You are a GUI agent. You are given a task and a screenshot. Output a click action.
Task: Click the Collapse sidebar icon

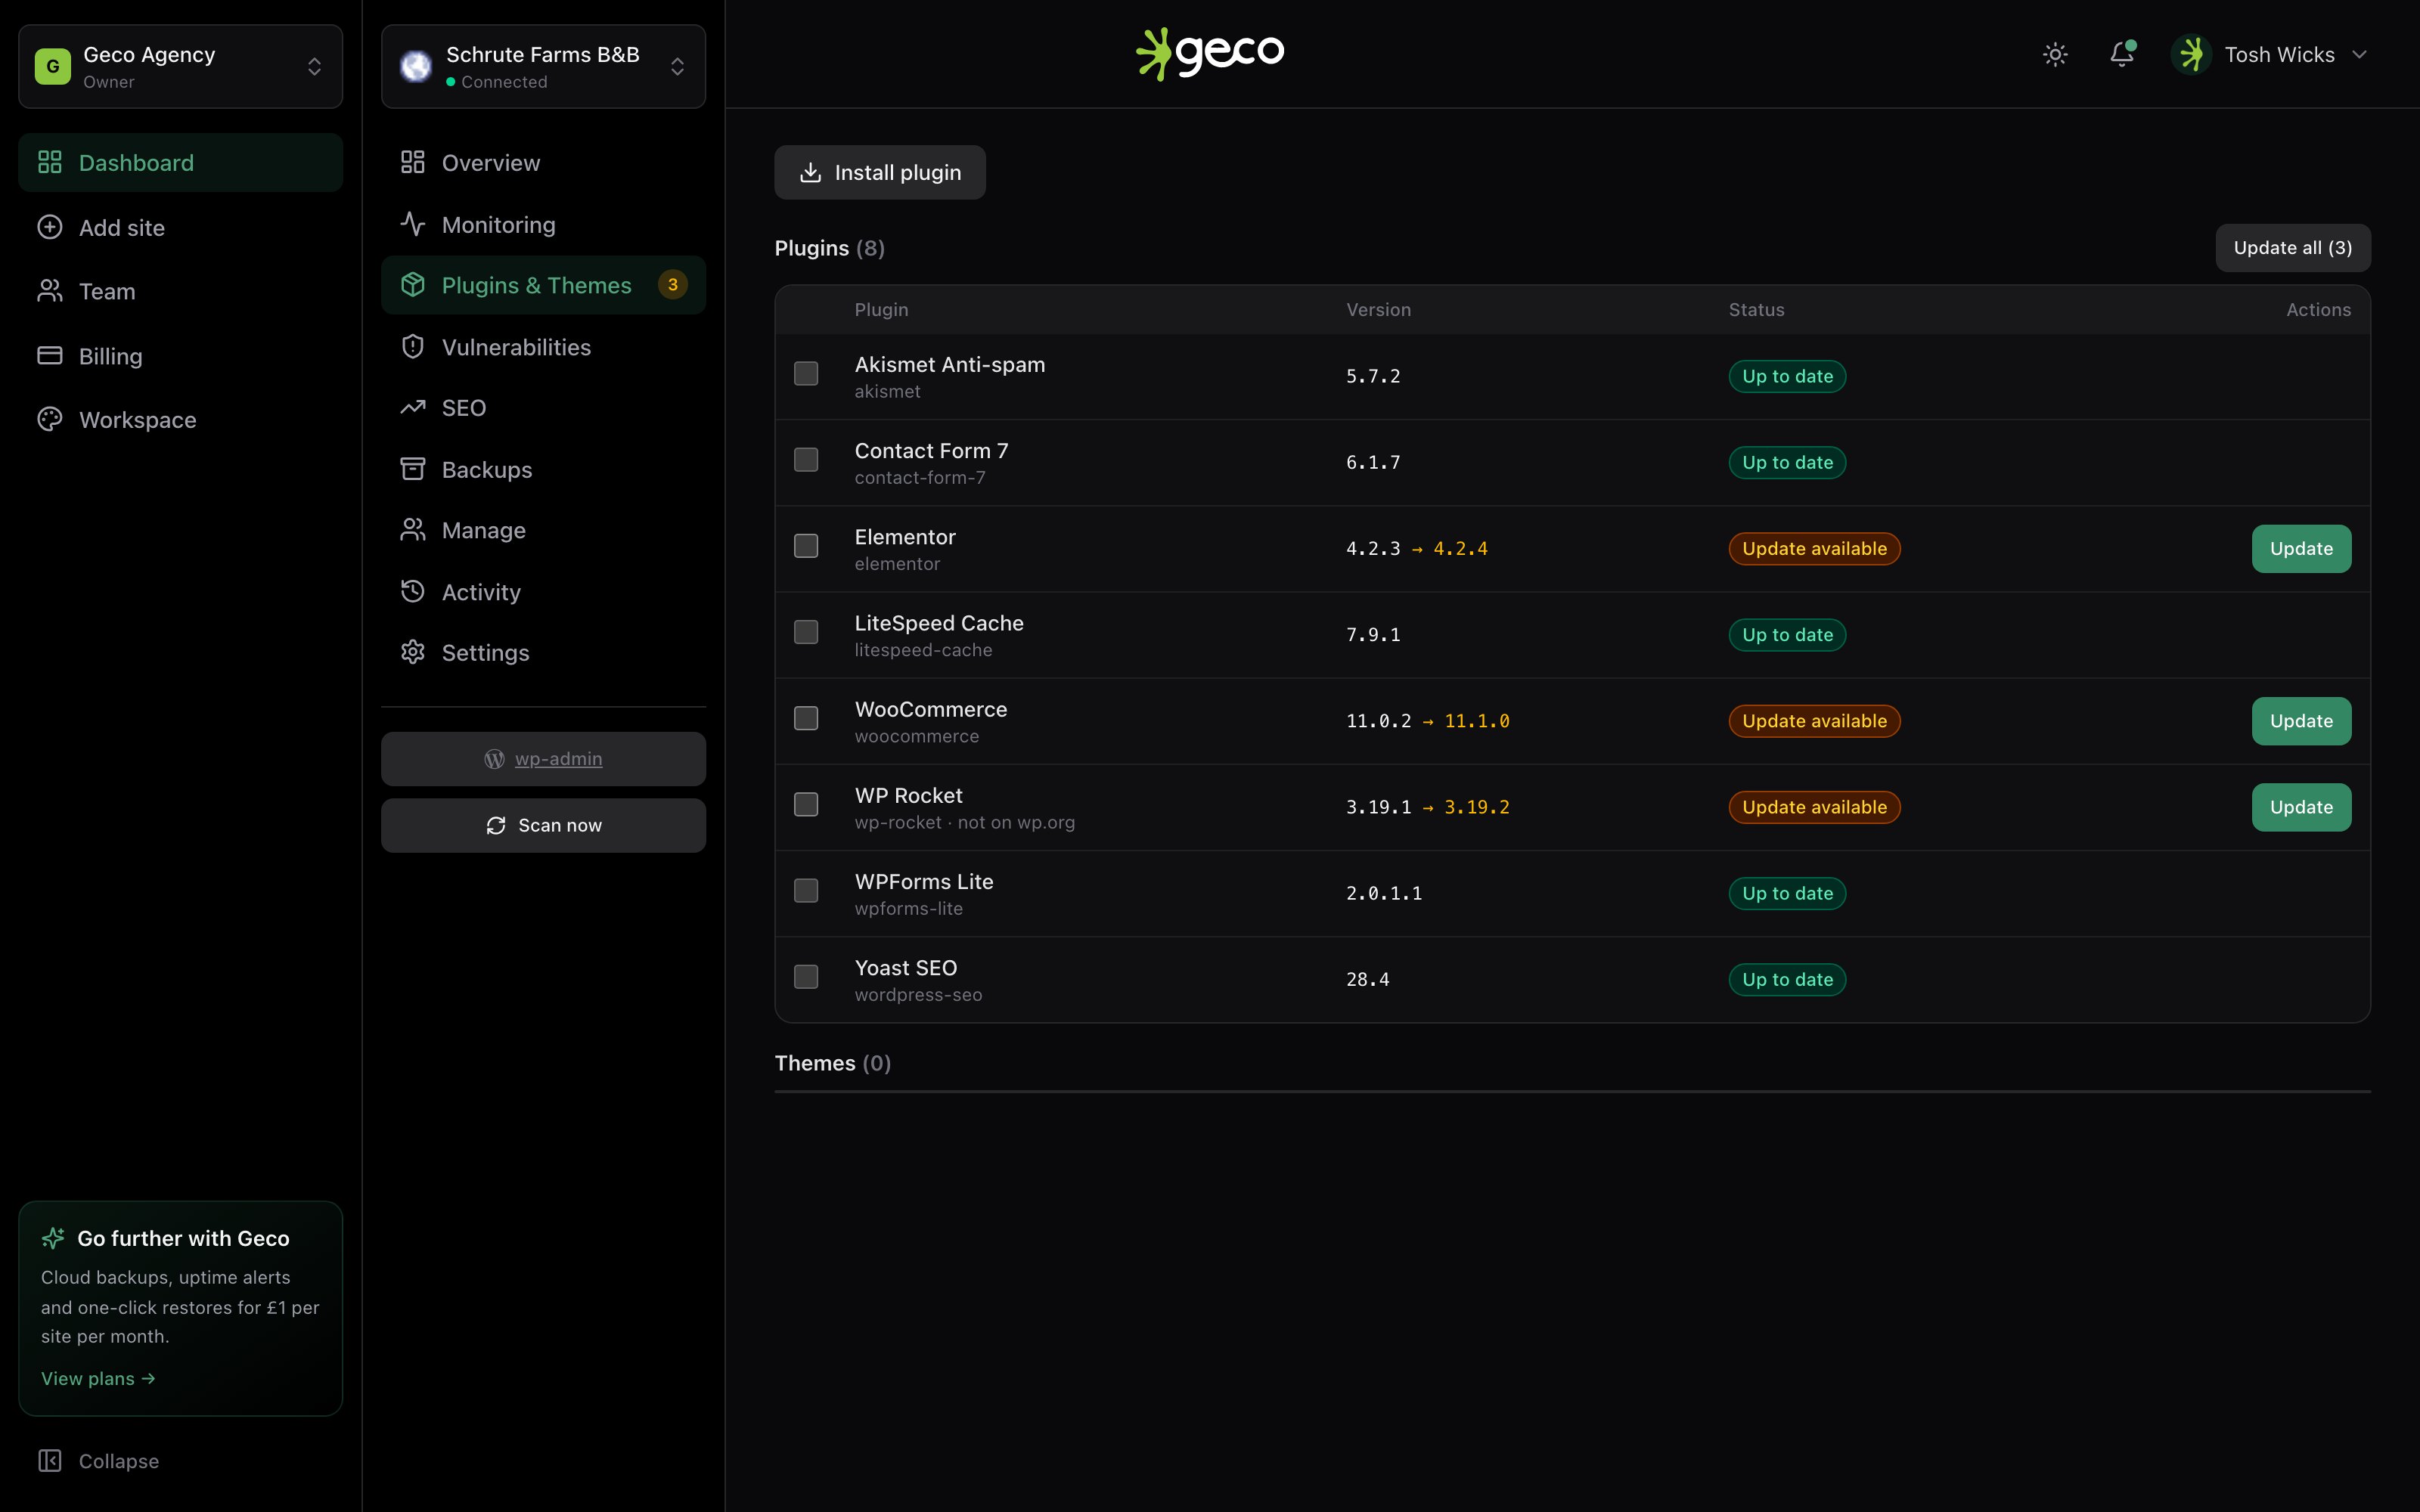(x=50, y=1460)
